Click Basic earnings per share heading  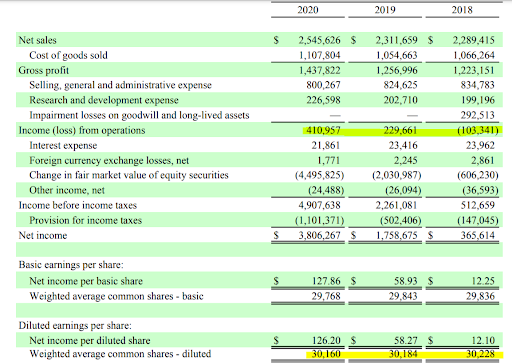click(71, 265)
